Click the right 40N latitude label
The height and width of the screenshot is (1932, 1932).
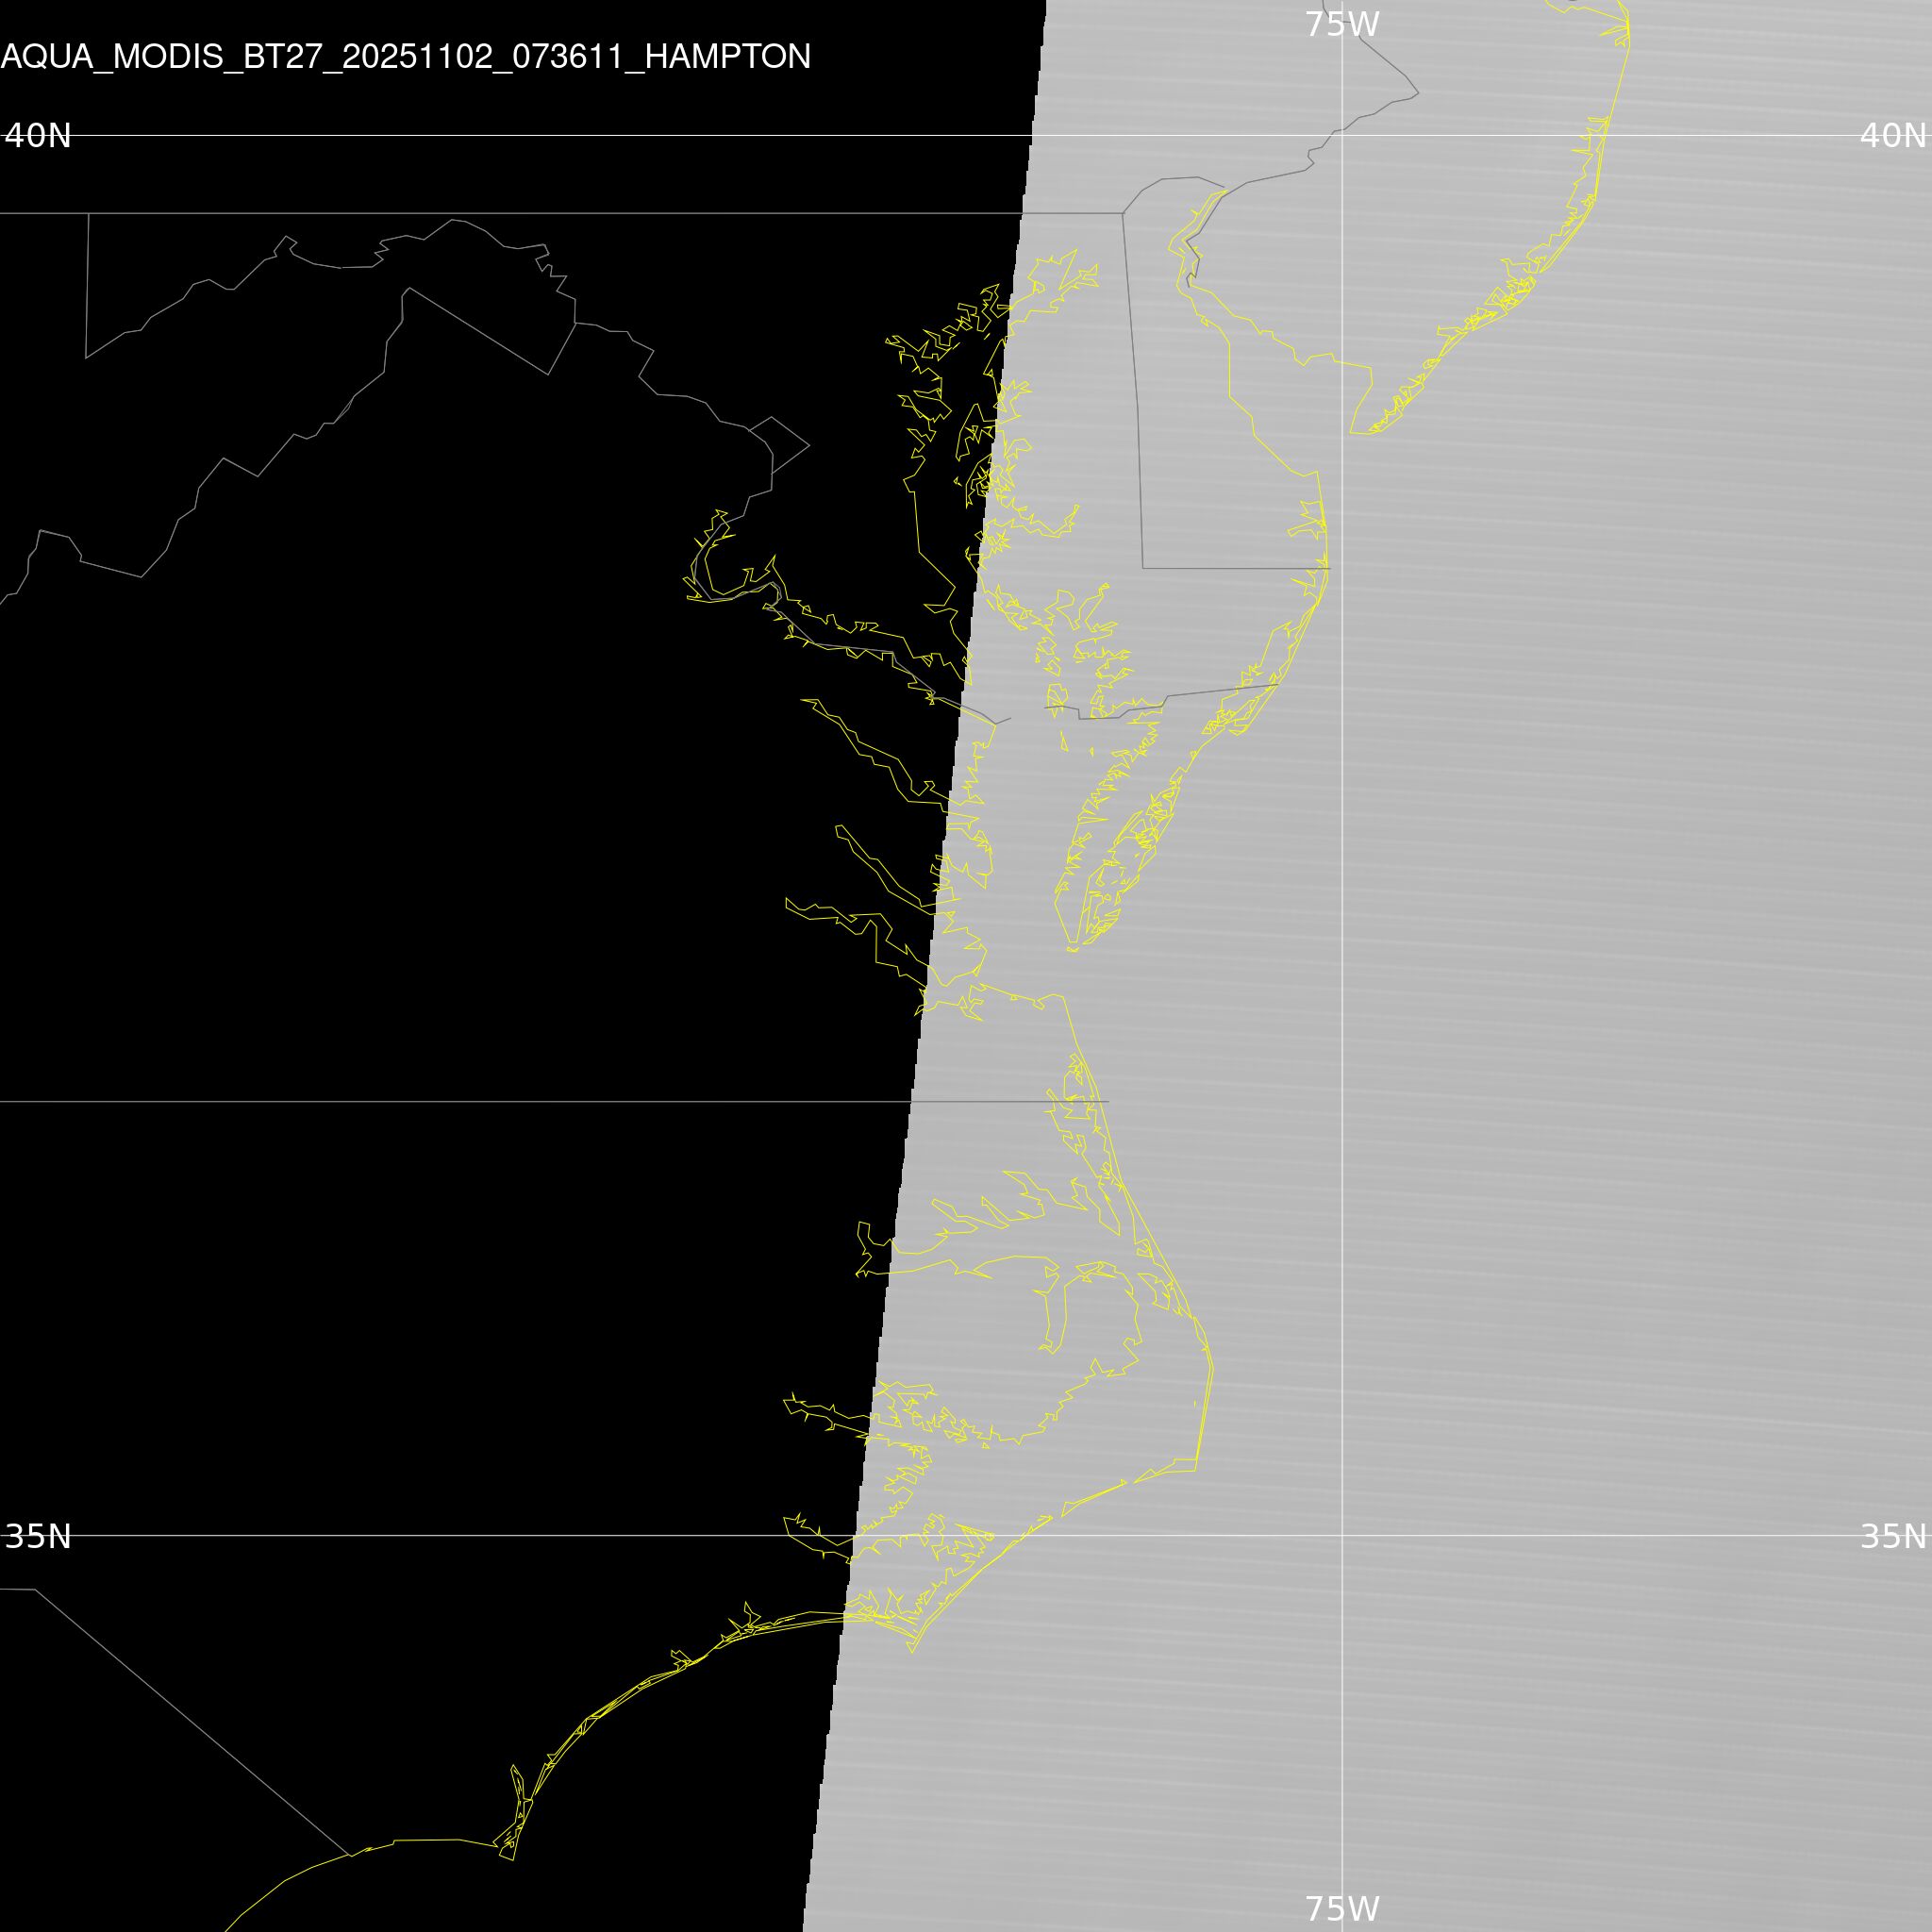(x=1892, y=135)
